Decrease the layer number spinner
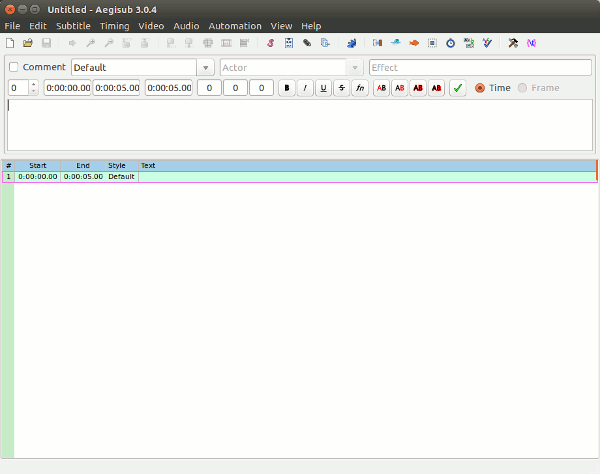 pos(34,91)
